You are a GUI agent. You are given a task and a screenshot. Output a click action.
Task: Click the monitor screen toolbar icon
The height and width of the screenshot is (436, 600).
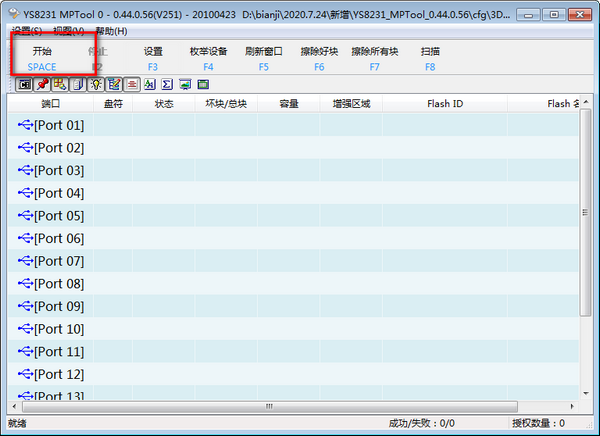tap(185, 84)
